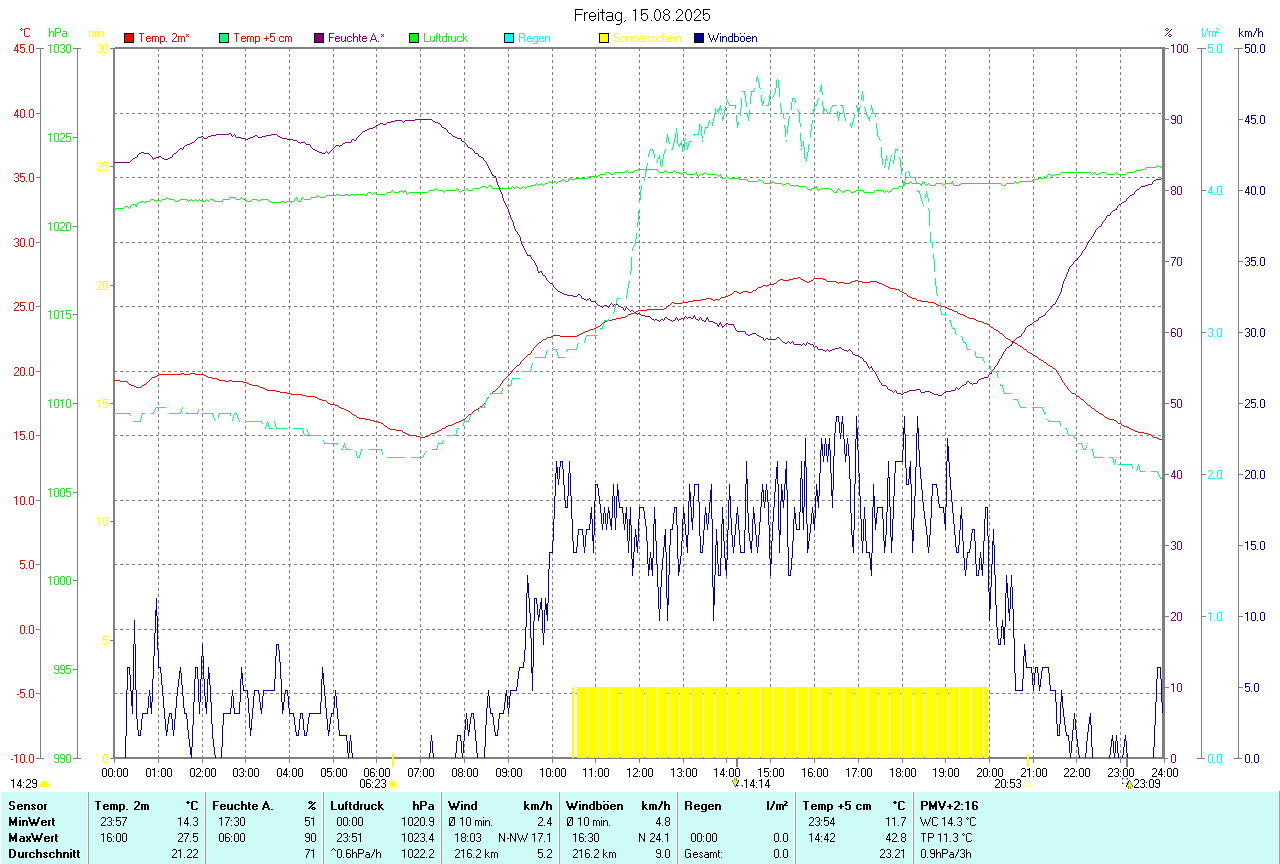Click the MaxWert row label

tap(32, 838)
